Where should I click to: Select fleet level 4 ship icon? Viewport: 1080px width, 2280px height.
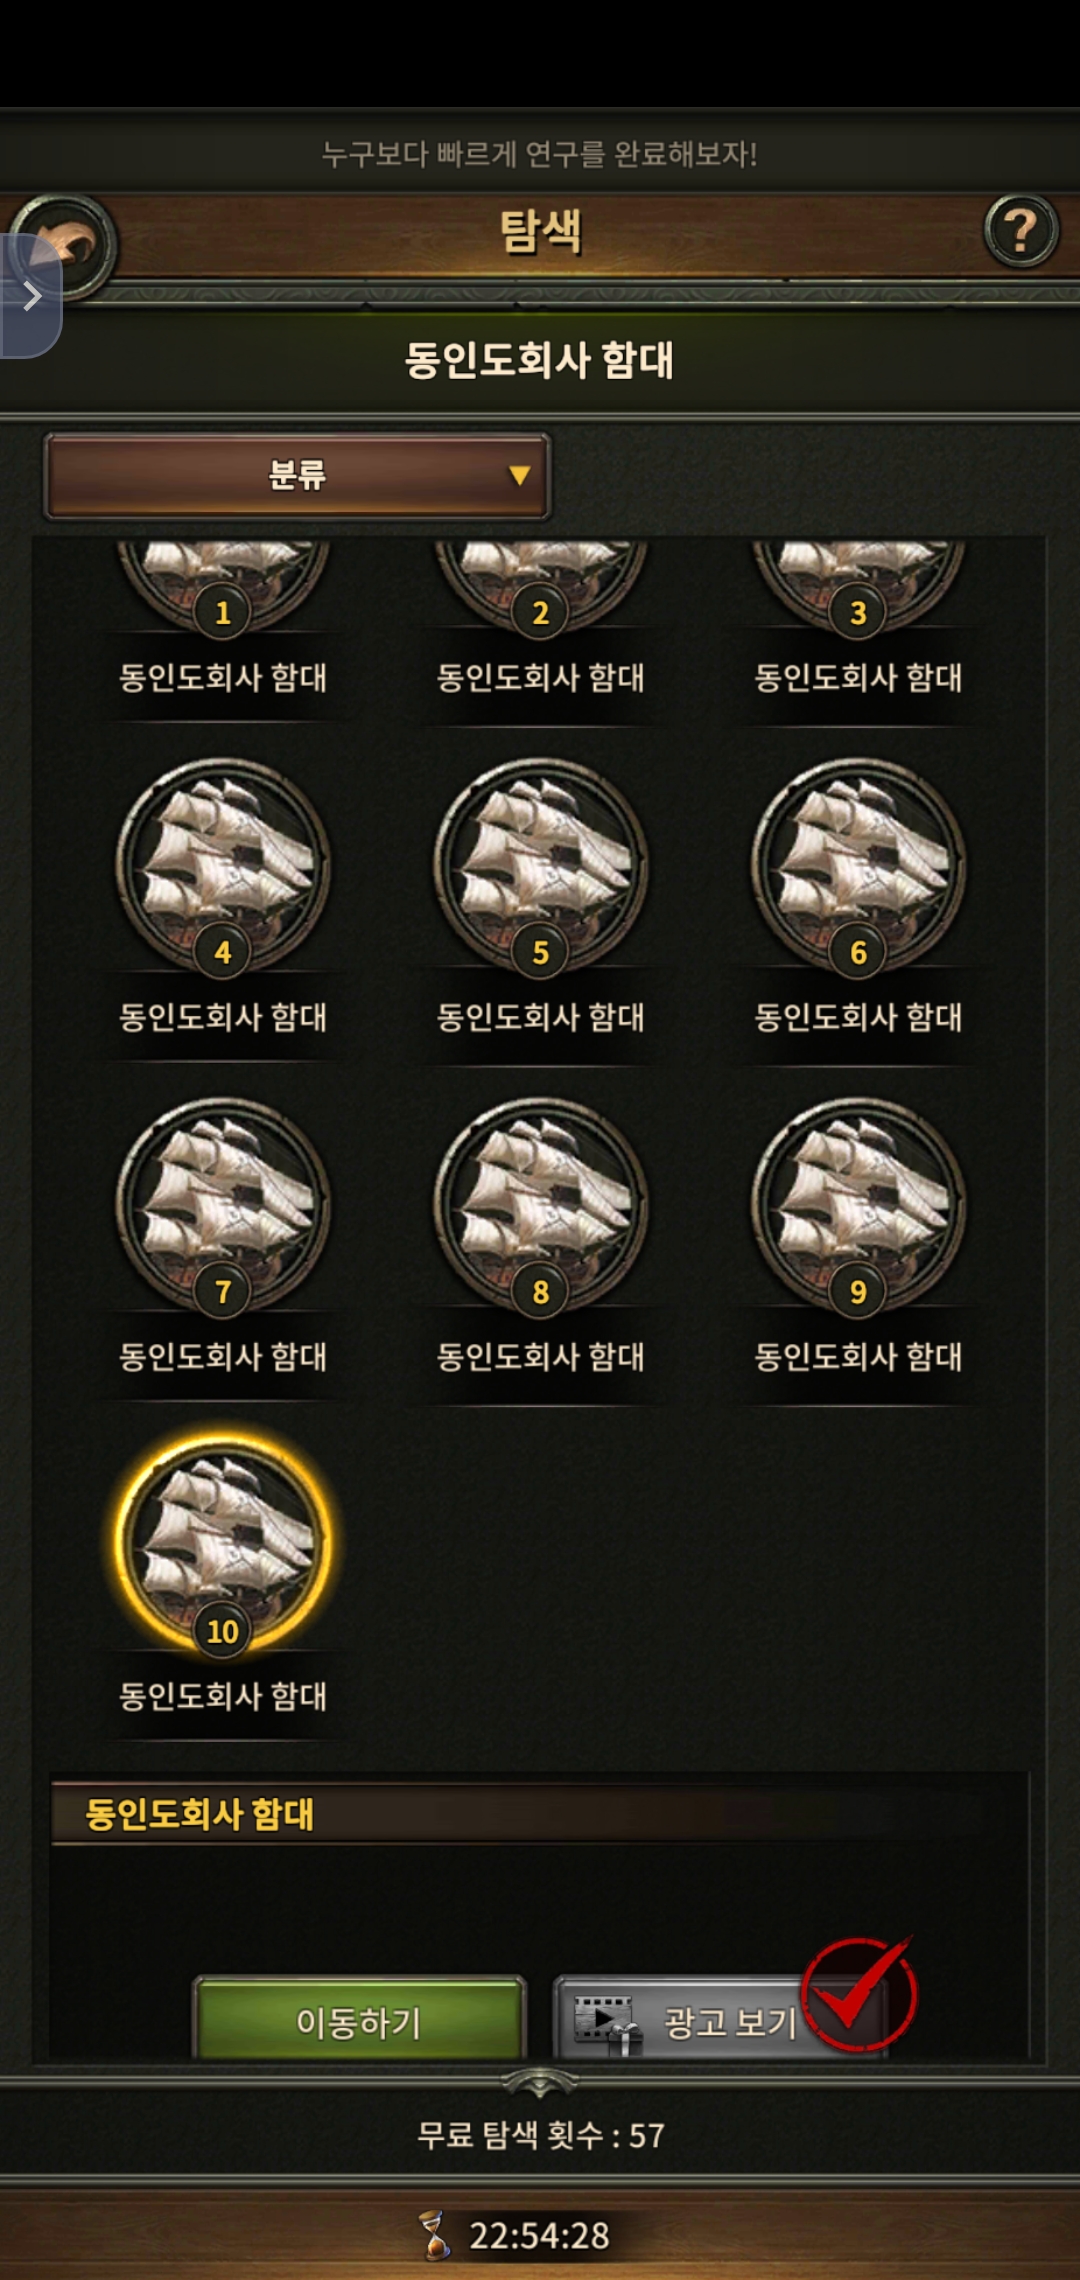click(x=223, y=866)
